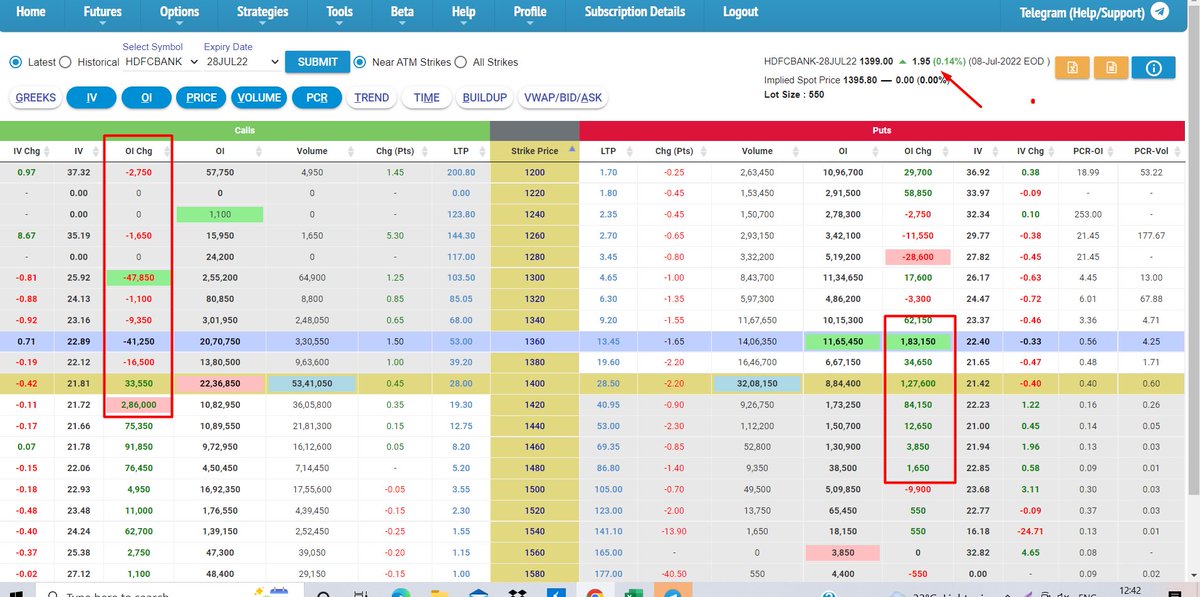Sort Calls side by OI Chg arrows

(167, 151)
